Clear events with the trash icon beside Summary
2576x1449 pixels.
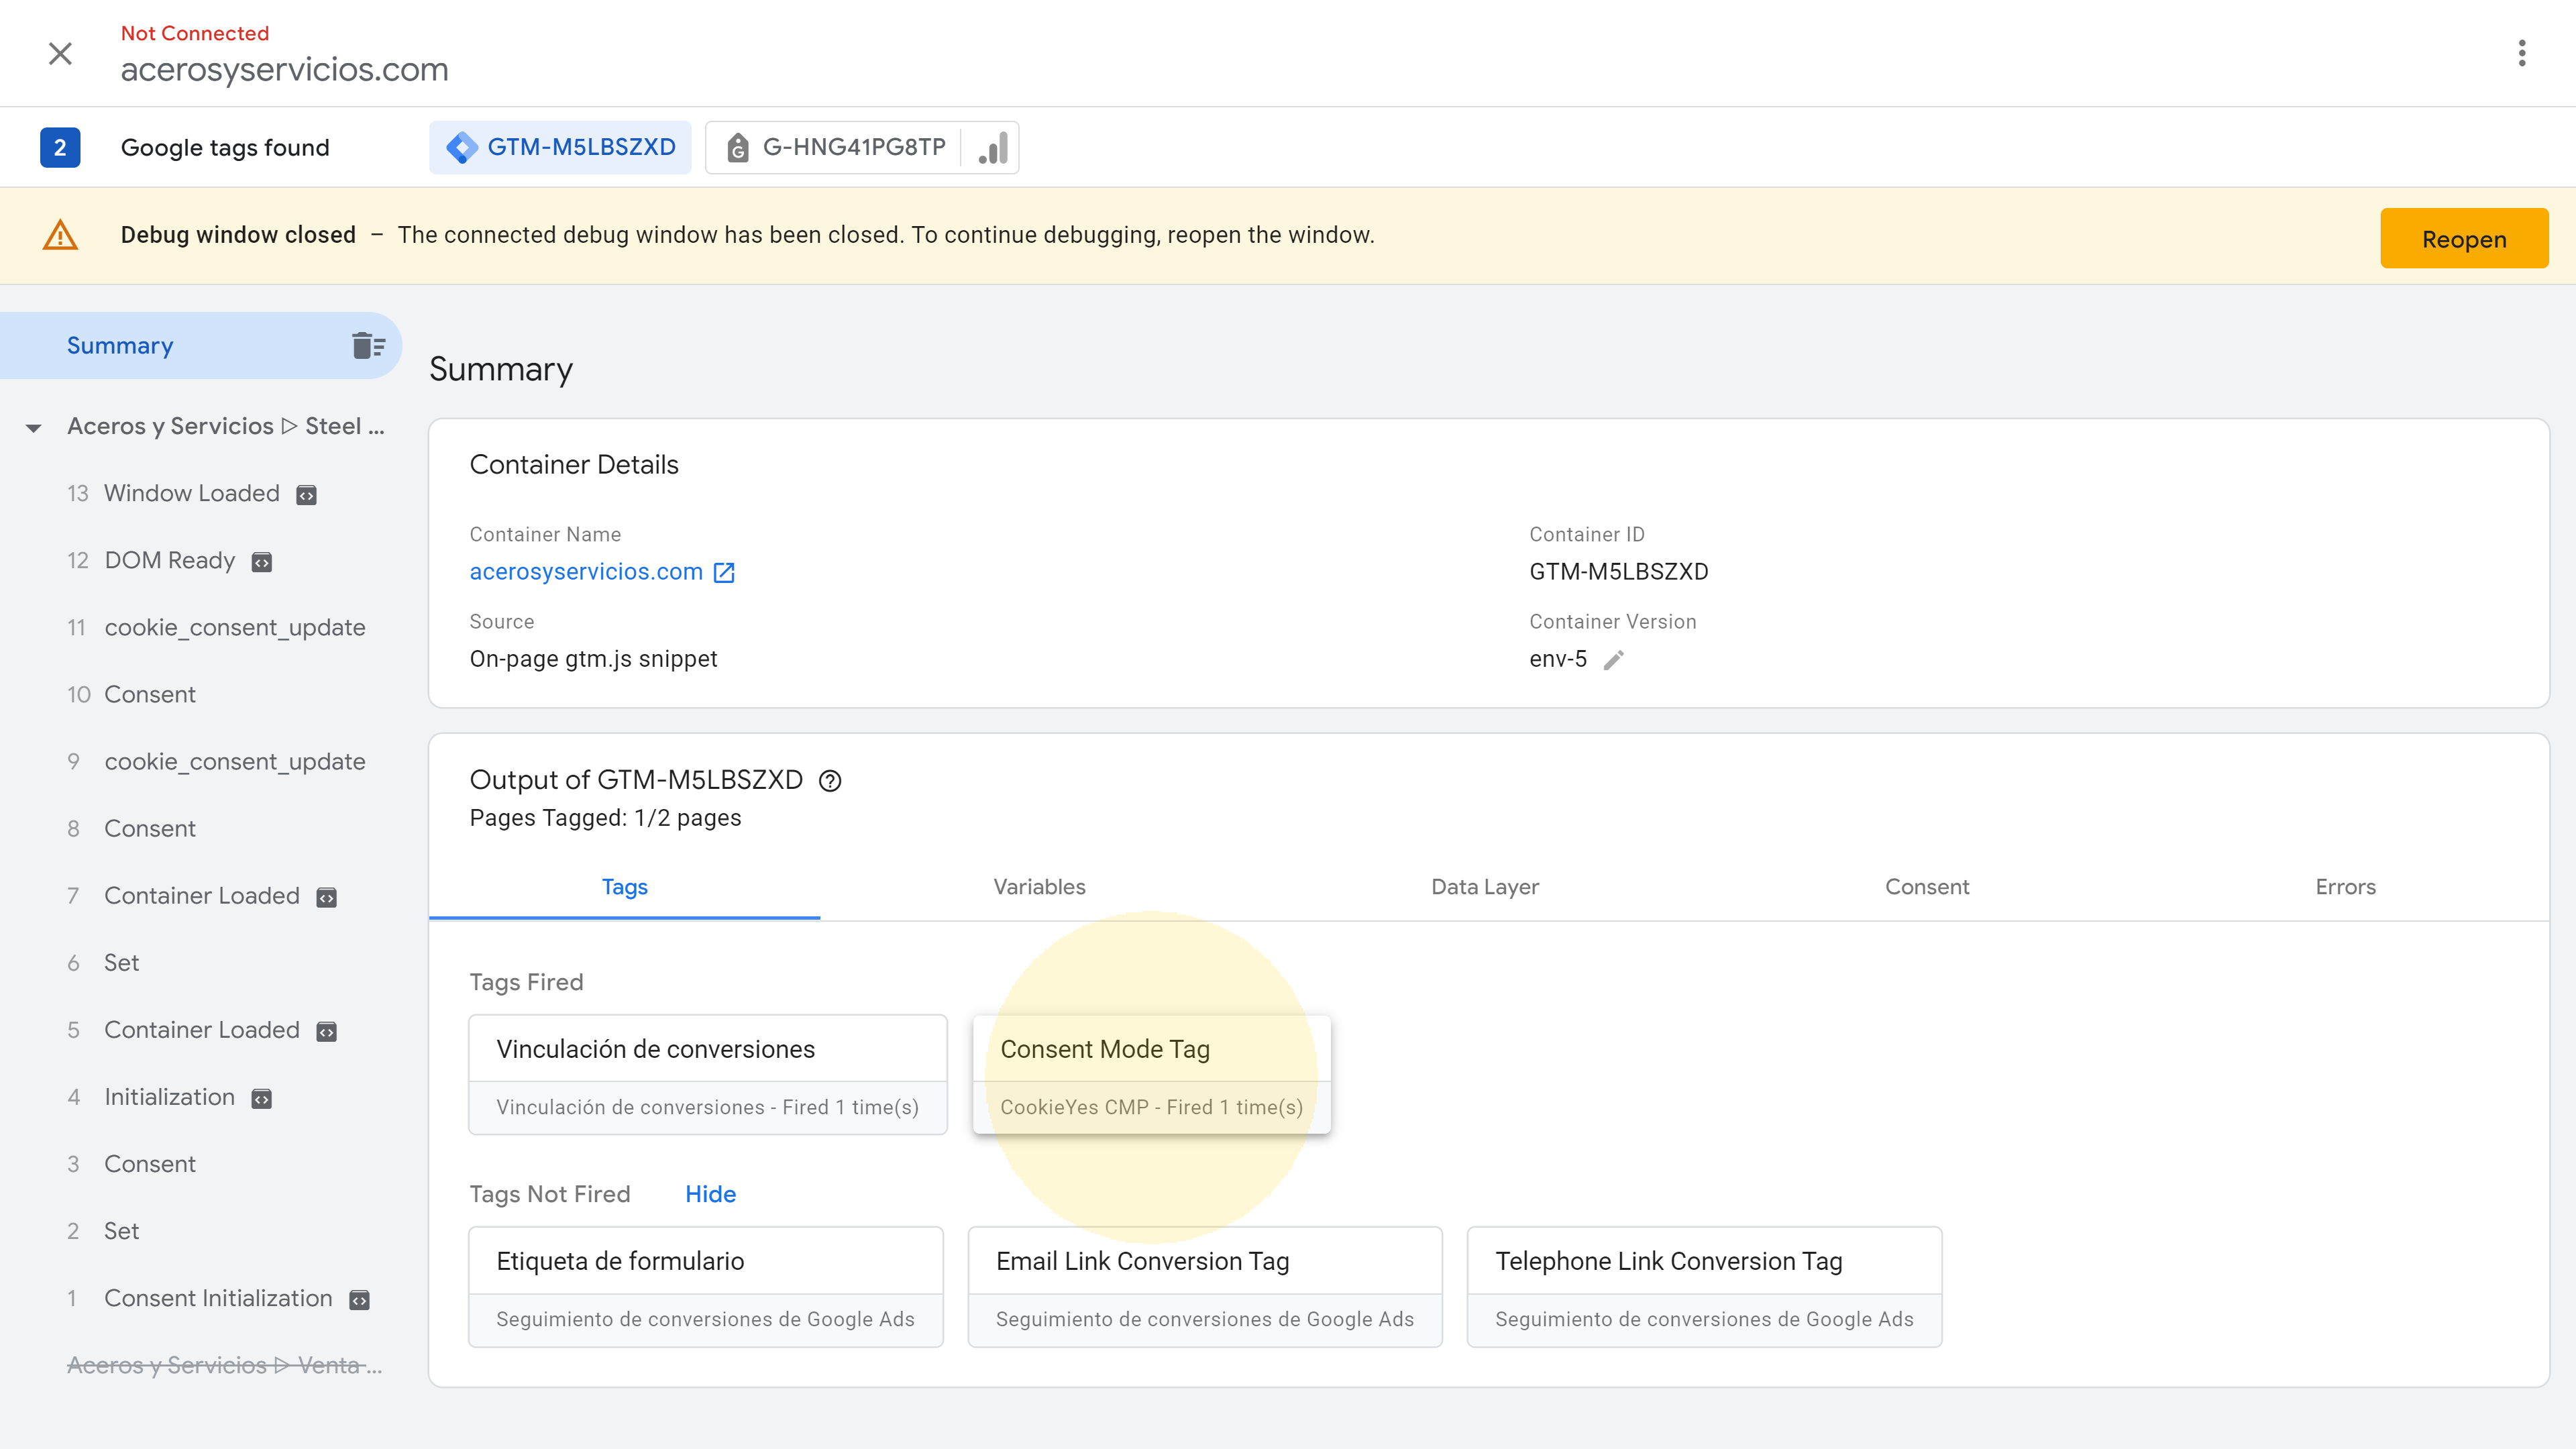368,345
